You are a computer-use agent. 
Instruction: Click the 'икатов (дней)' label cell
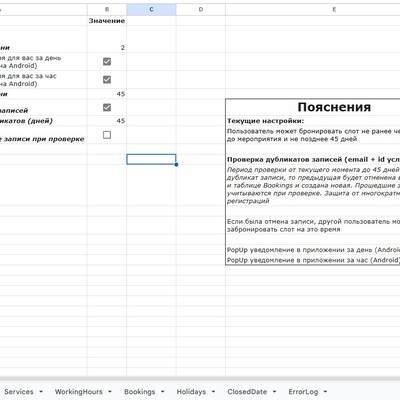coord(43,121)
